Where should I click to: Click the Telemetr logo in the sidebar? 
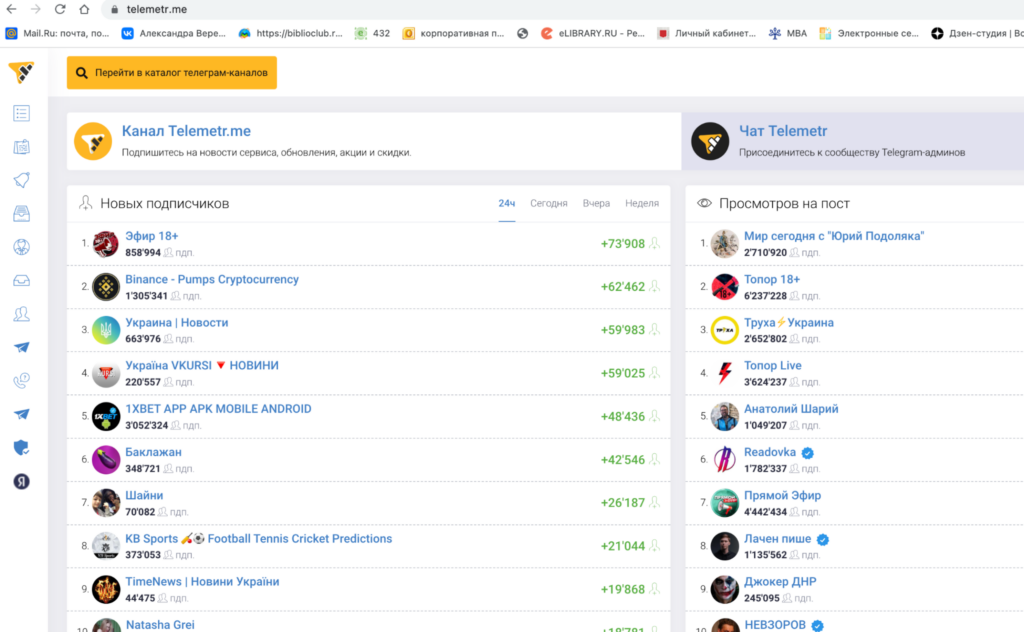point(22,72)
